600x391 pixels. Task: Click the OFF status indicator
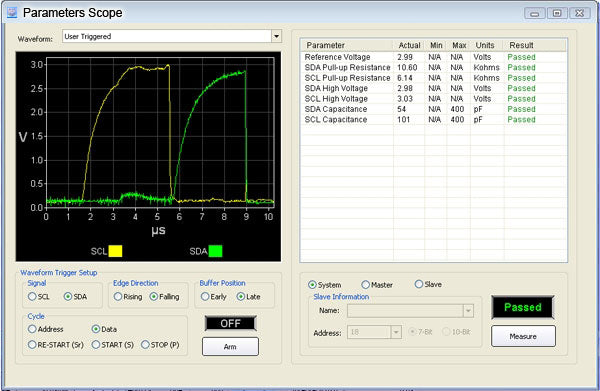(230, 324)
